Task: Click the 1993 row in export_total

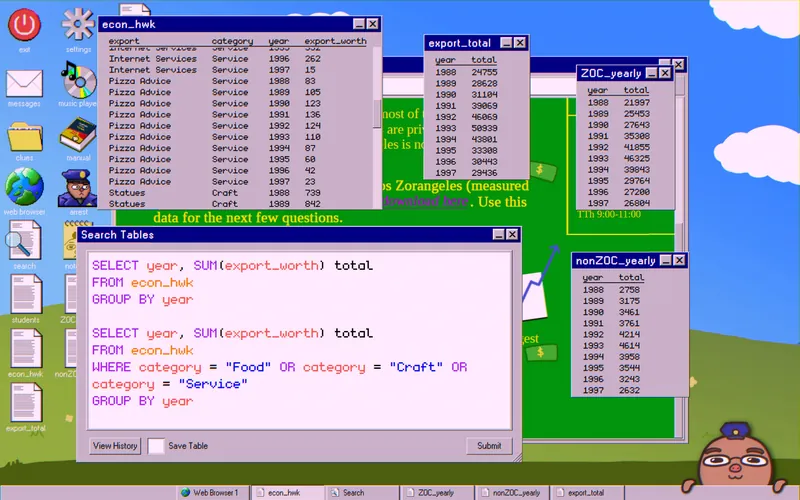Action: pyautogui.click(x=466, y=128)
